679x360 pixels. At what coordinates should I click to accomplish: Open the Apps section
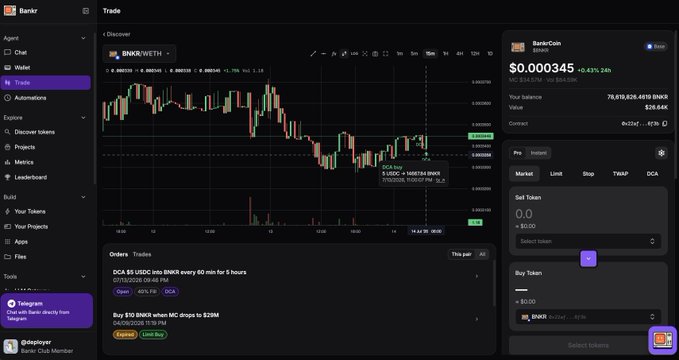45,242
